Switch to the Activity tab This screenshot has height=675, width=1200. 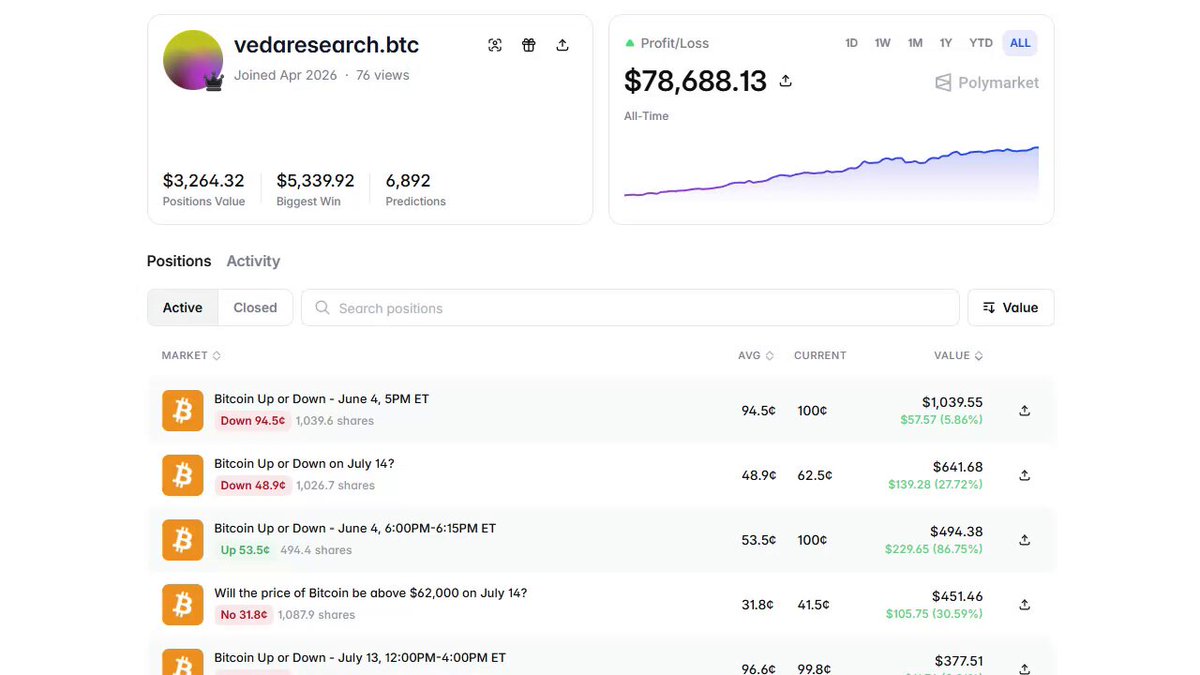tap(253, 261)
